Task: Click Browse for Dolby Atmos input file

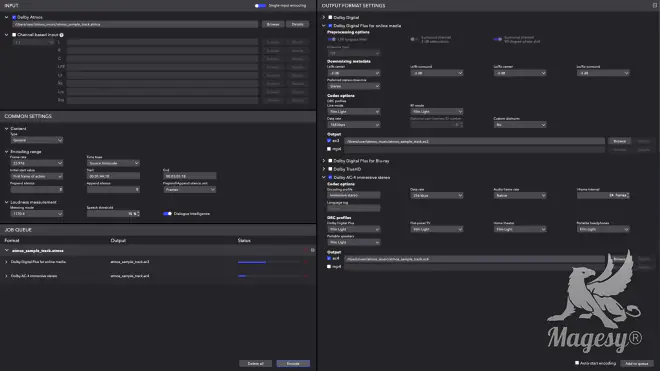Action: pyautogui.click(x=273, y=24)
